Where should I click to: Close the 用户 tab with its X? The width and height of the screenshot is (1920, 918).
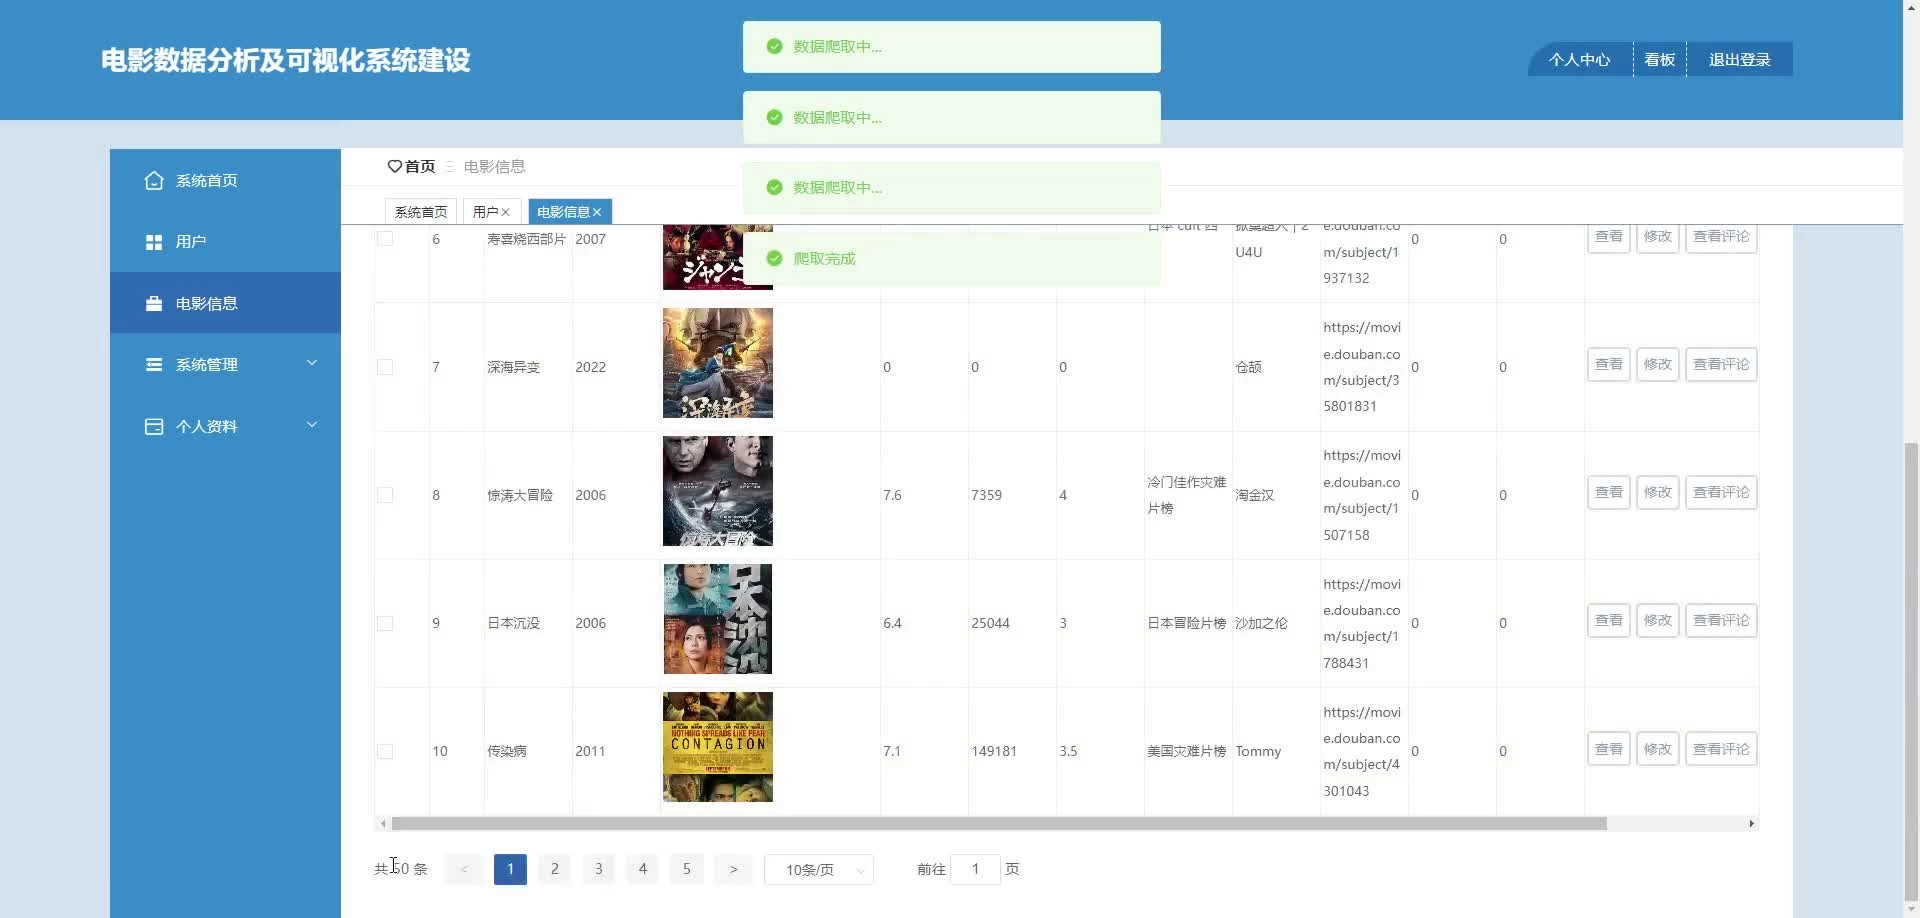(506, 212)
